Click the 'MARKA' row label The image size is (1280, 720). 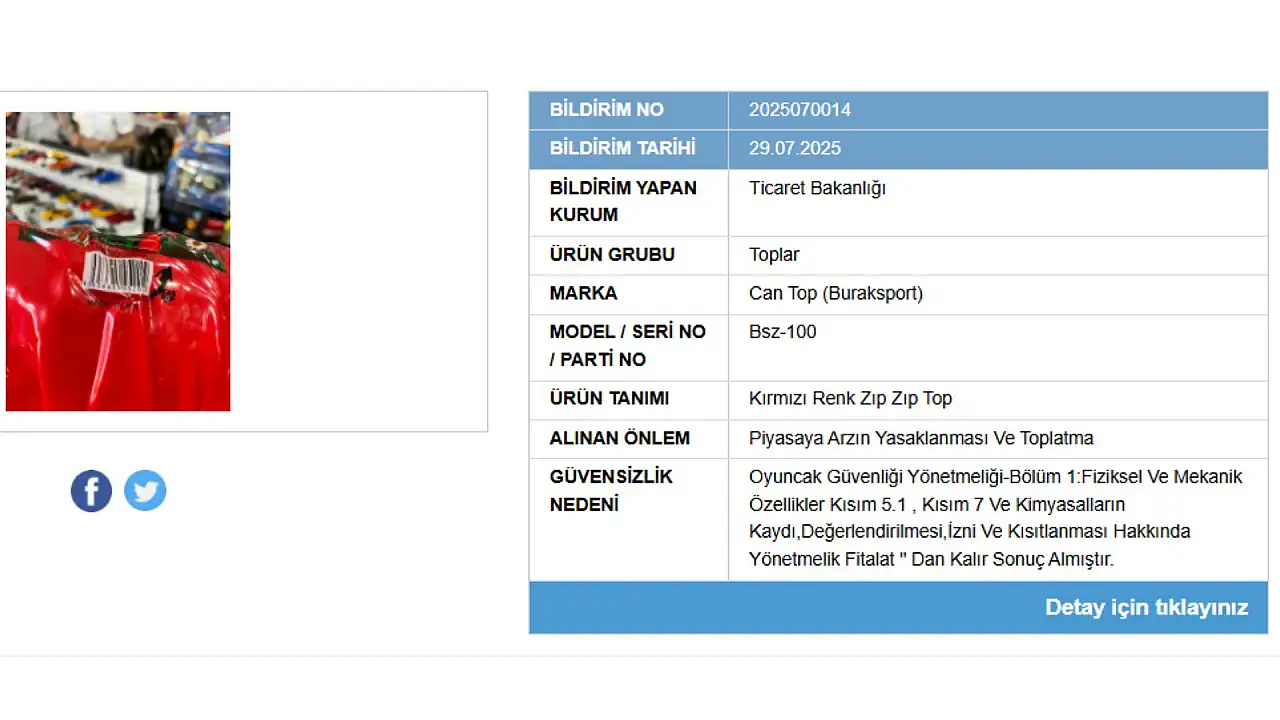click(583, 294)
